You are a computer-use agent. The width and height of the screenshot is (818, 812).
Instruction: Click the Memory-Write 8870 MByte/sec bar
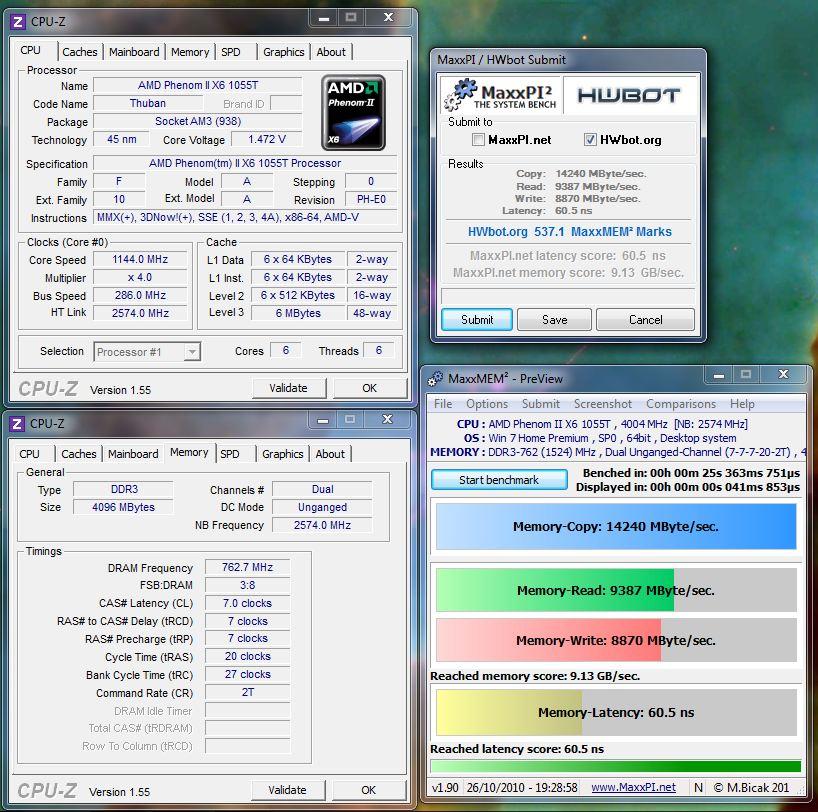click(616, 640)
